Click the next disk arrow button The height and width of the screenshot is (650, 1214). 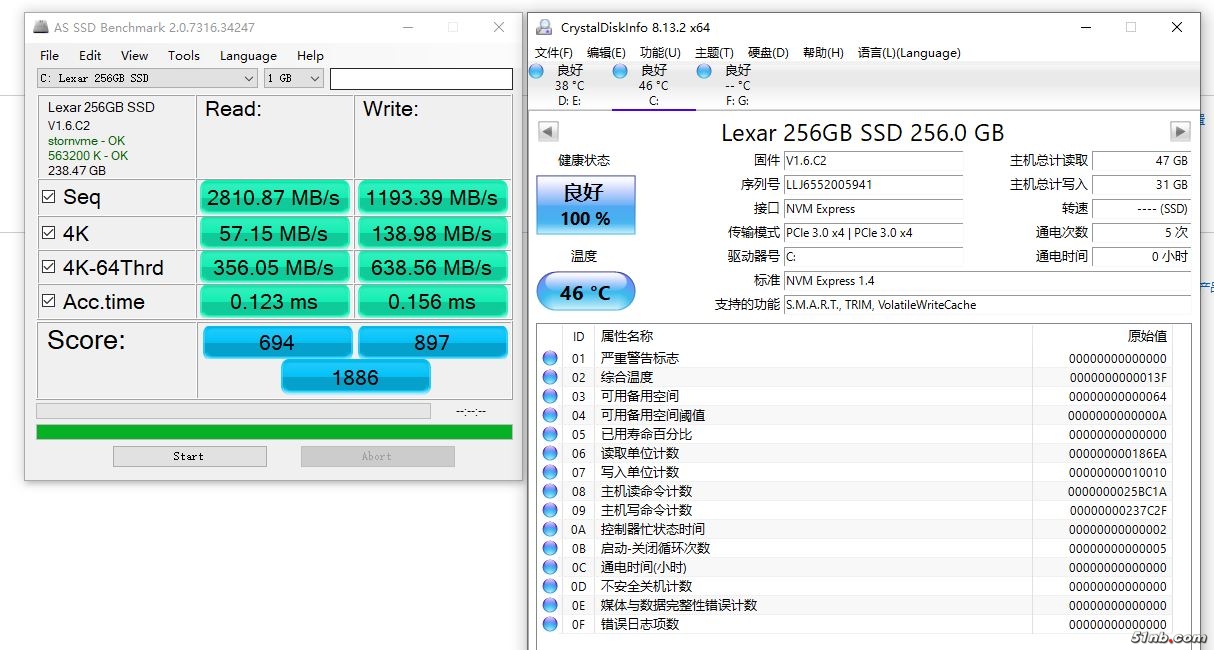(1180, 132)
